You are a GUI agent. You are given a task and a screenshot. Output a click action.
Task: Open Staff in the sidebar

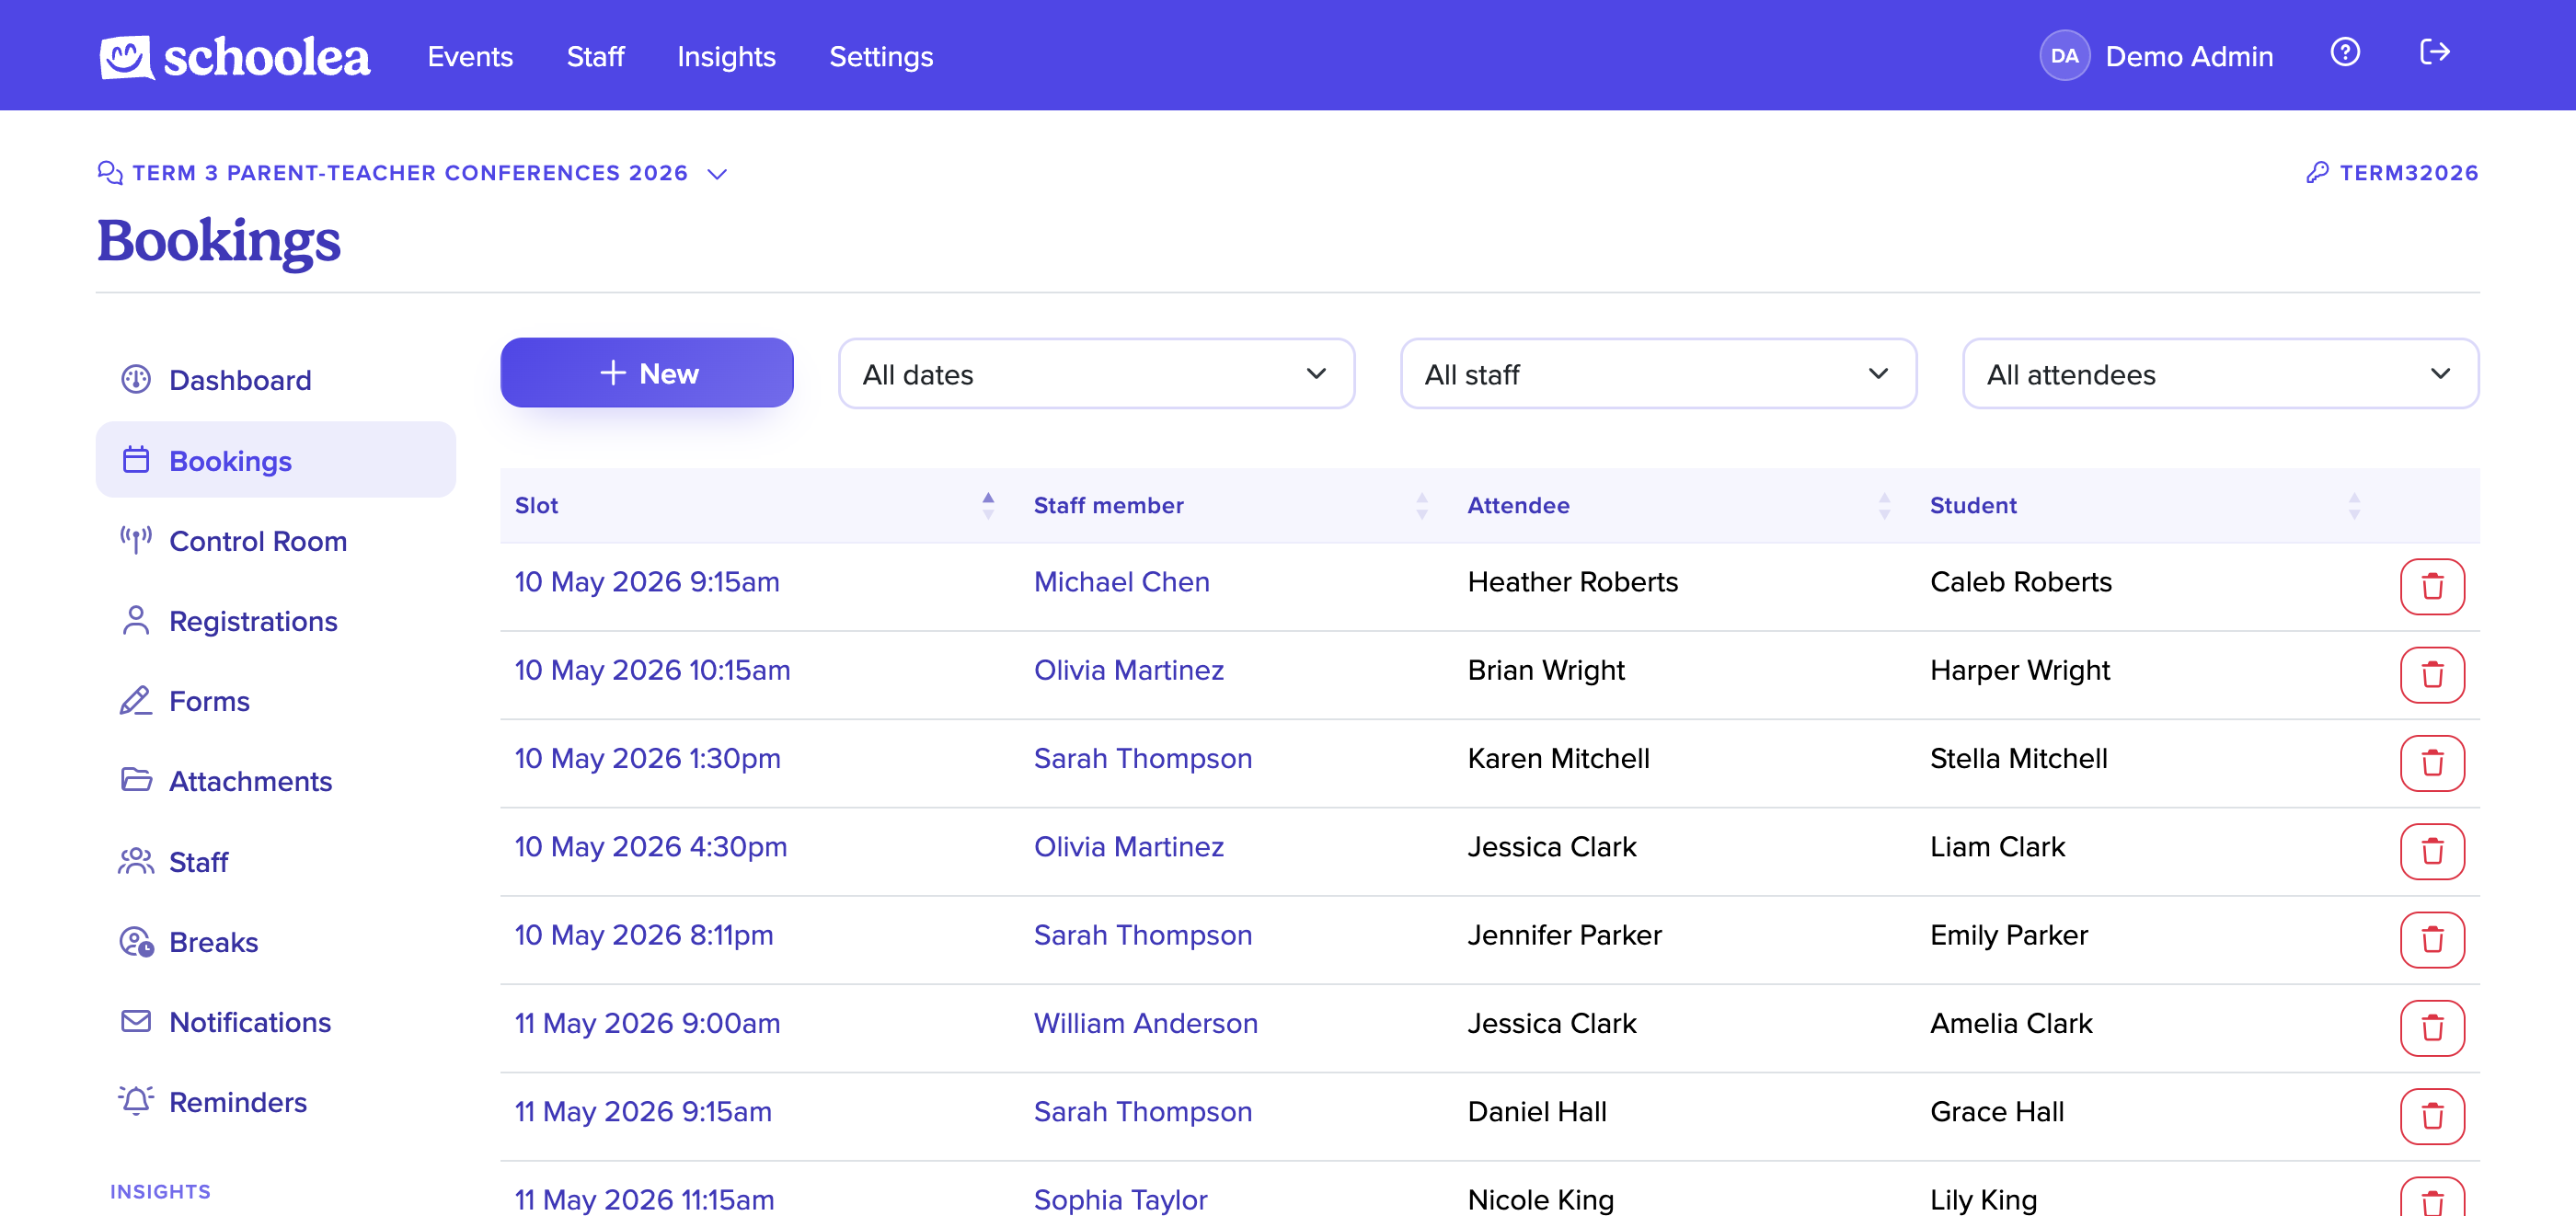pos(275,862)
